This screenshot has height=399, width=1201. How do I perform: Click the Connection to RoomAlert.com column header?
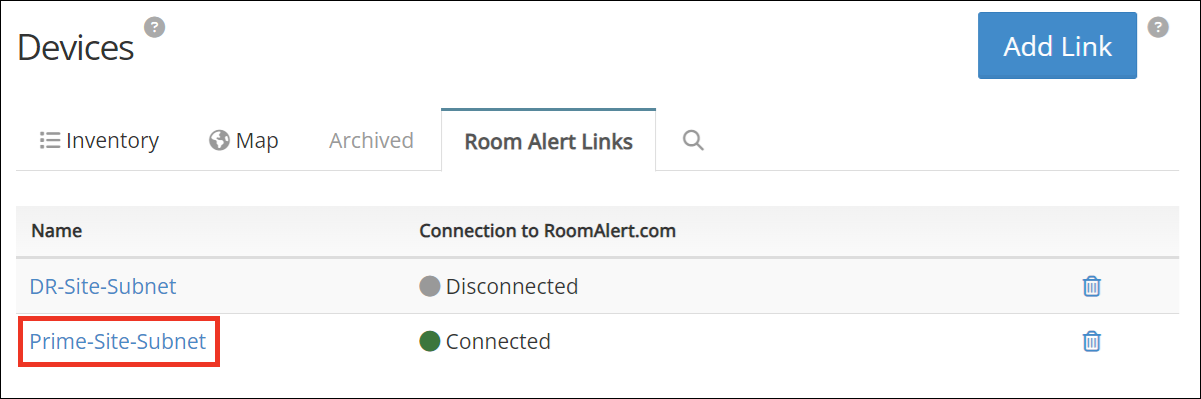(548, 231)
